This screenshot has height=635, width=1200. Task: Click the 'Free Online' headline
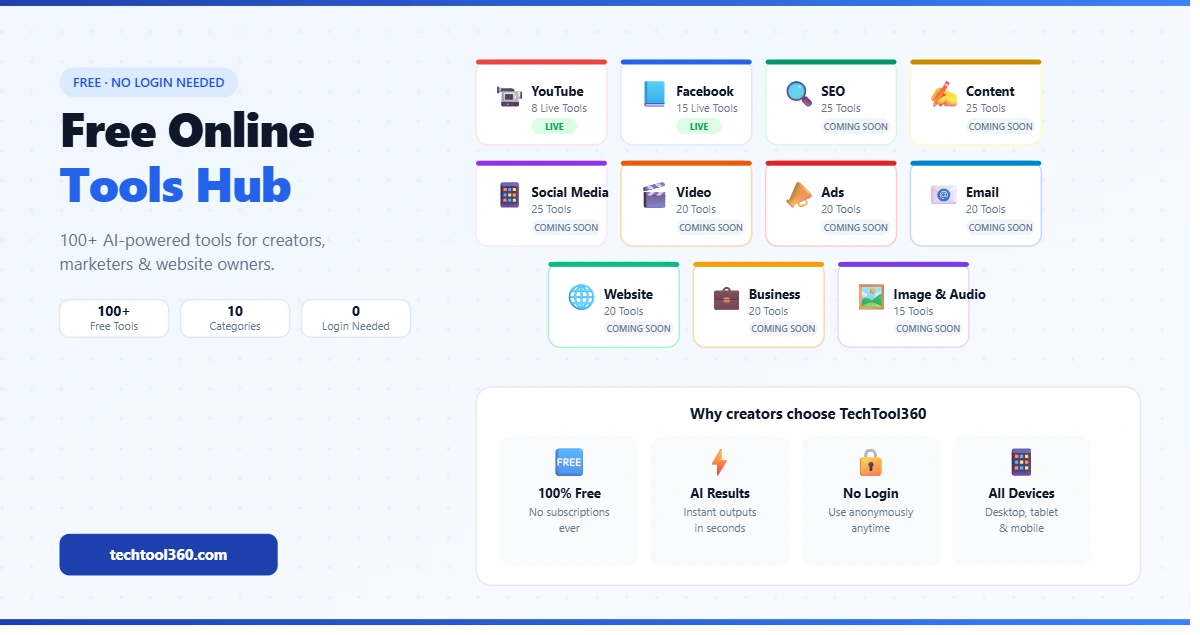[x=187, y=130]
